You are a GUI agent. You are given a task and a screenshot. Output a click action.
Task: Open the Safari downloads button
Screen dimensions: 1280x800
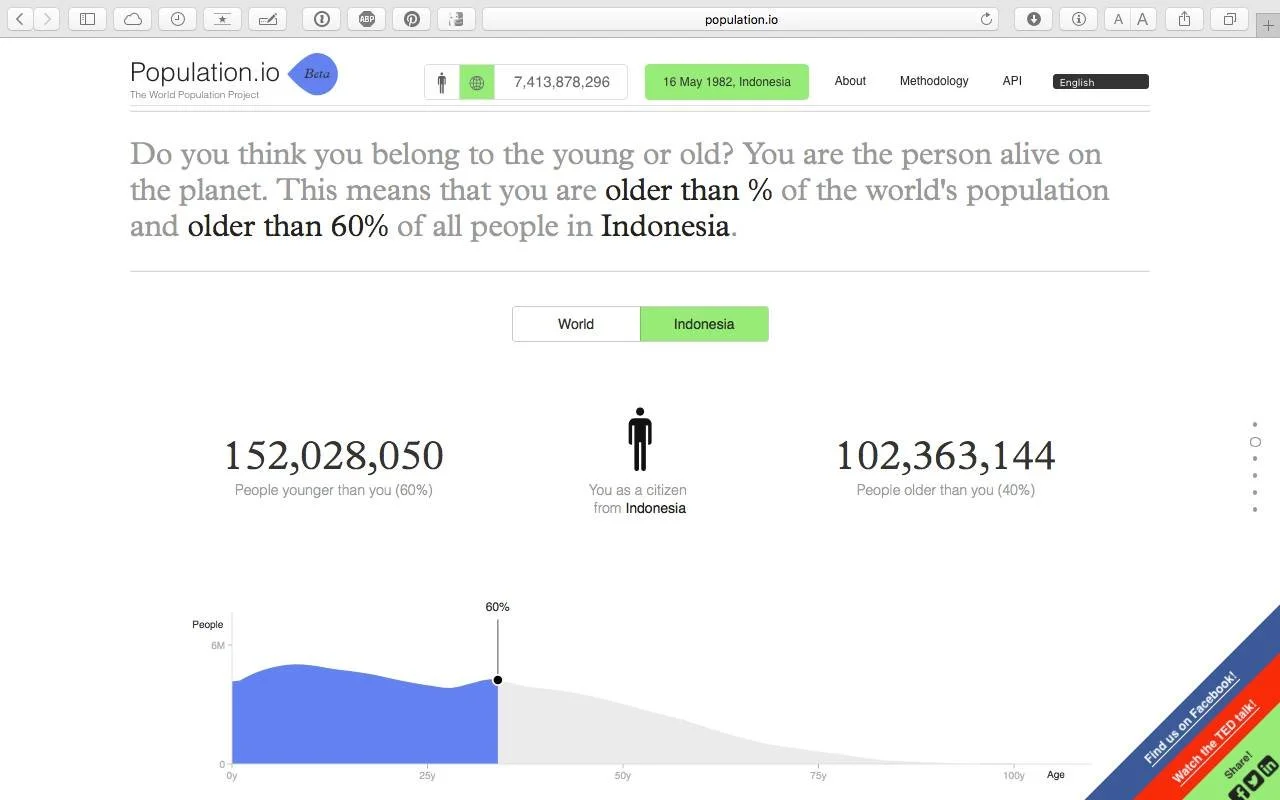point(1034,19)
